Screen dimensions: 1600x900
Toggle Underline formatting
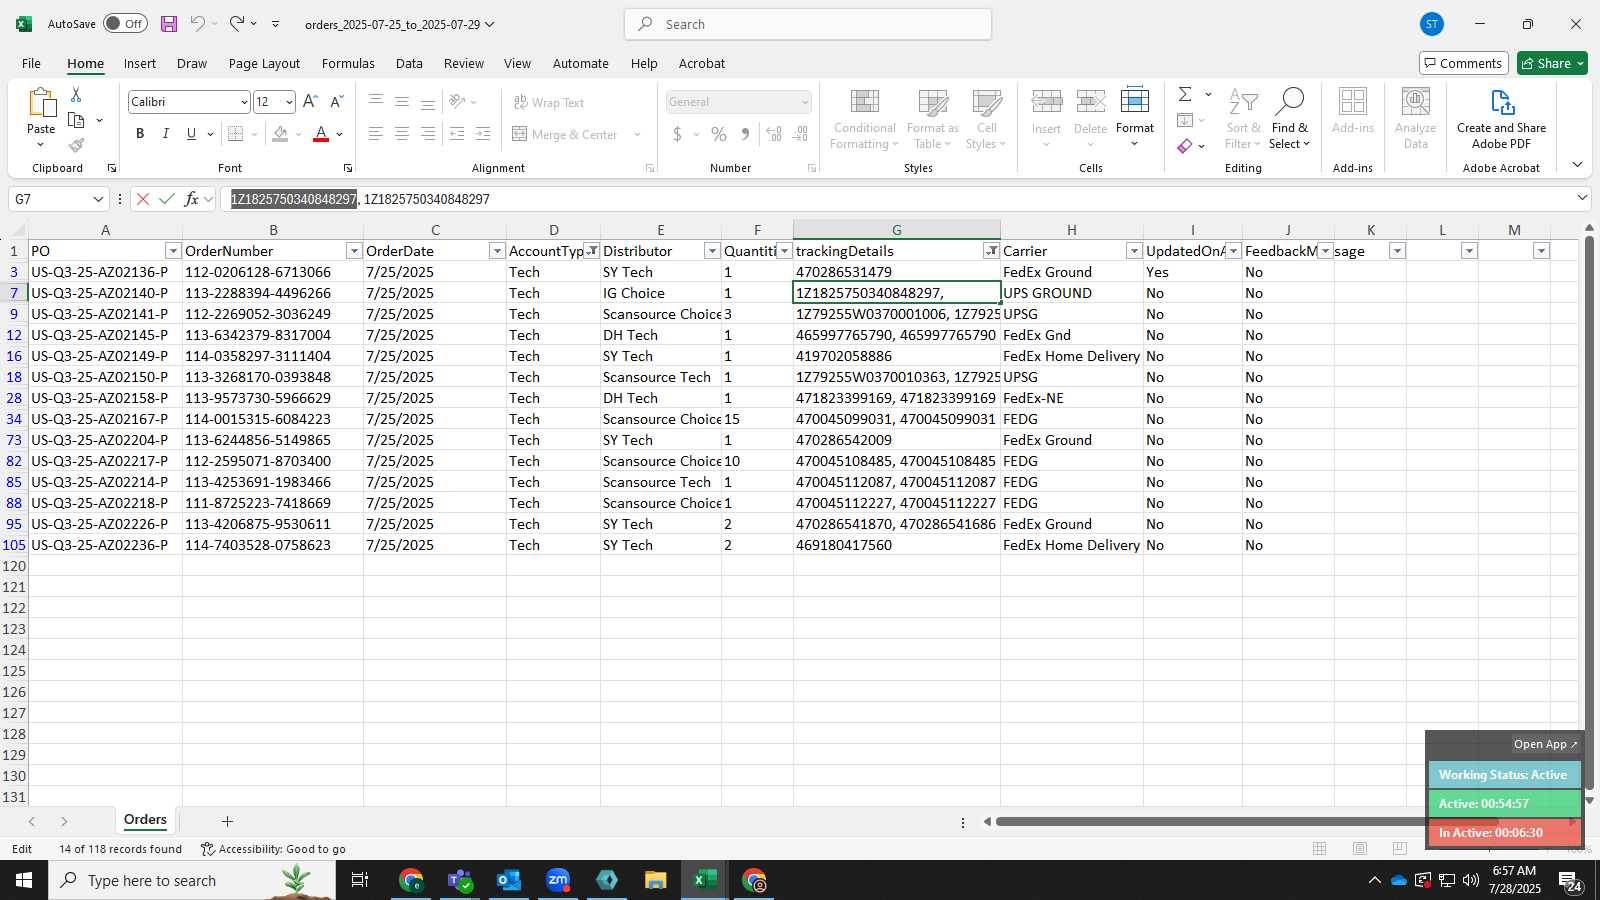tap(191, 134)
